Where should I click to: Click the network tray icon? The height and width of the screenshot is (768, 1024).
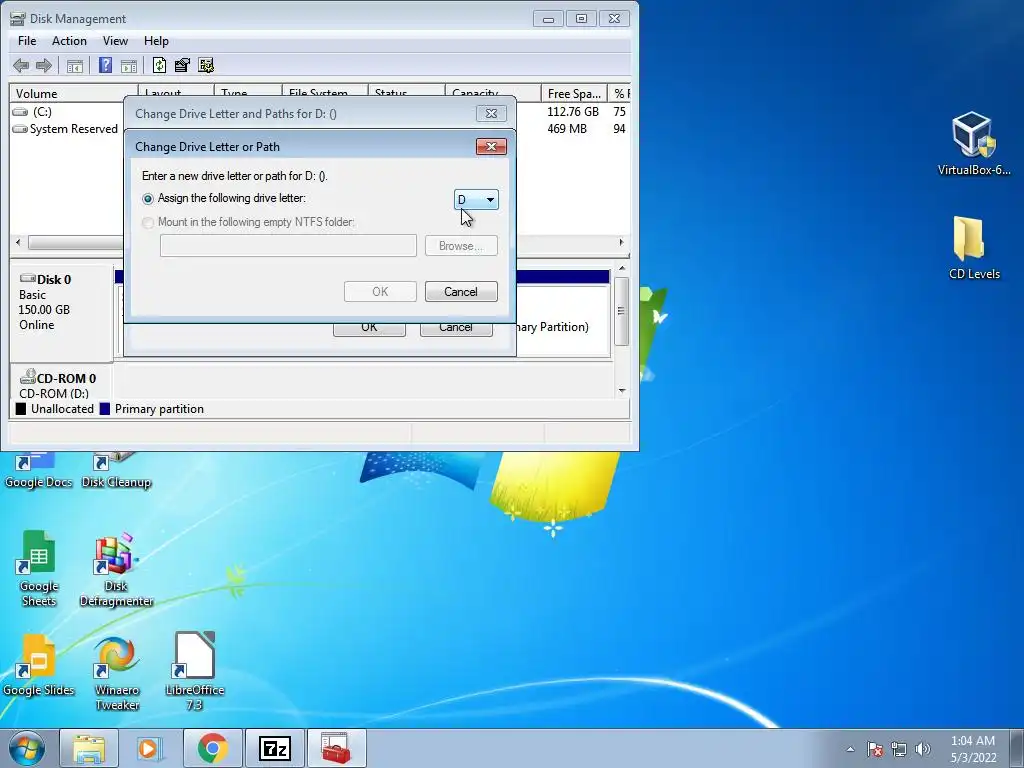click(x=899, y=749)
